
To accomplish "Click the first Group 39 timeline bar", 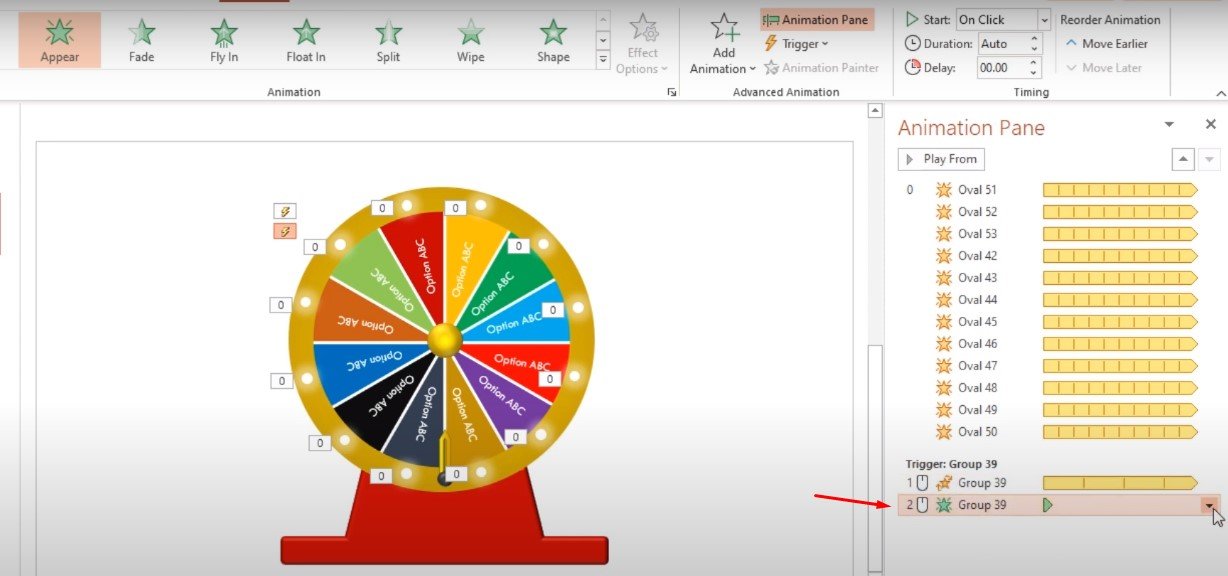I will point(1120,483).
